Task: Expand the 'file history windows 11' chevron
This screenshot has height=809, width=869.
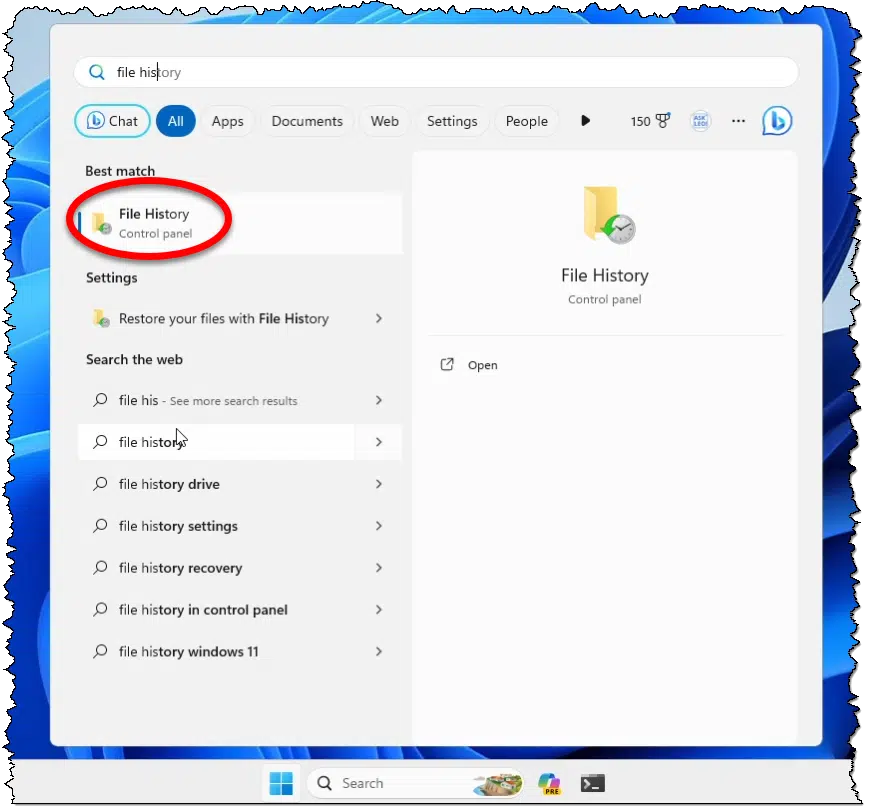Action: tap(379, 651)
